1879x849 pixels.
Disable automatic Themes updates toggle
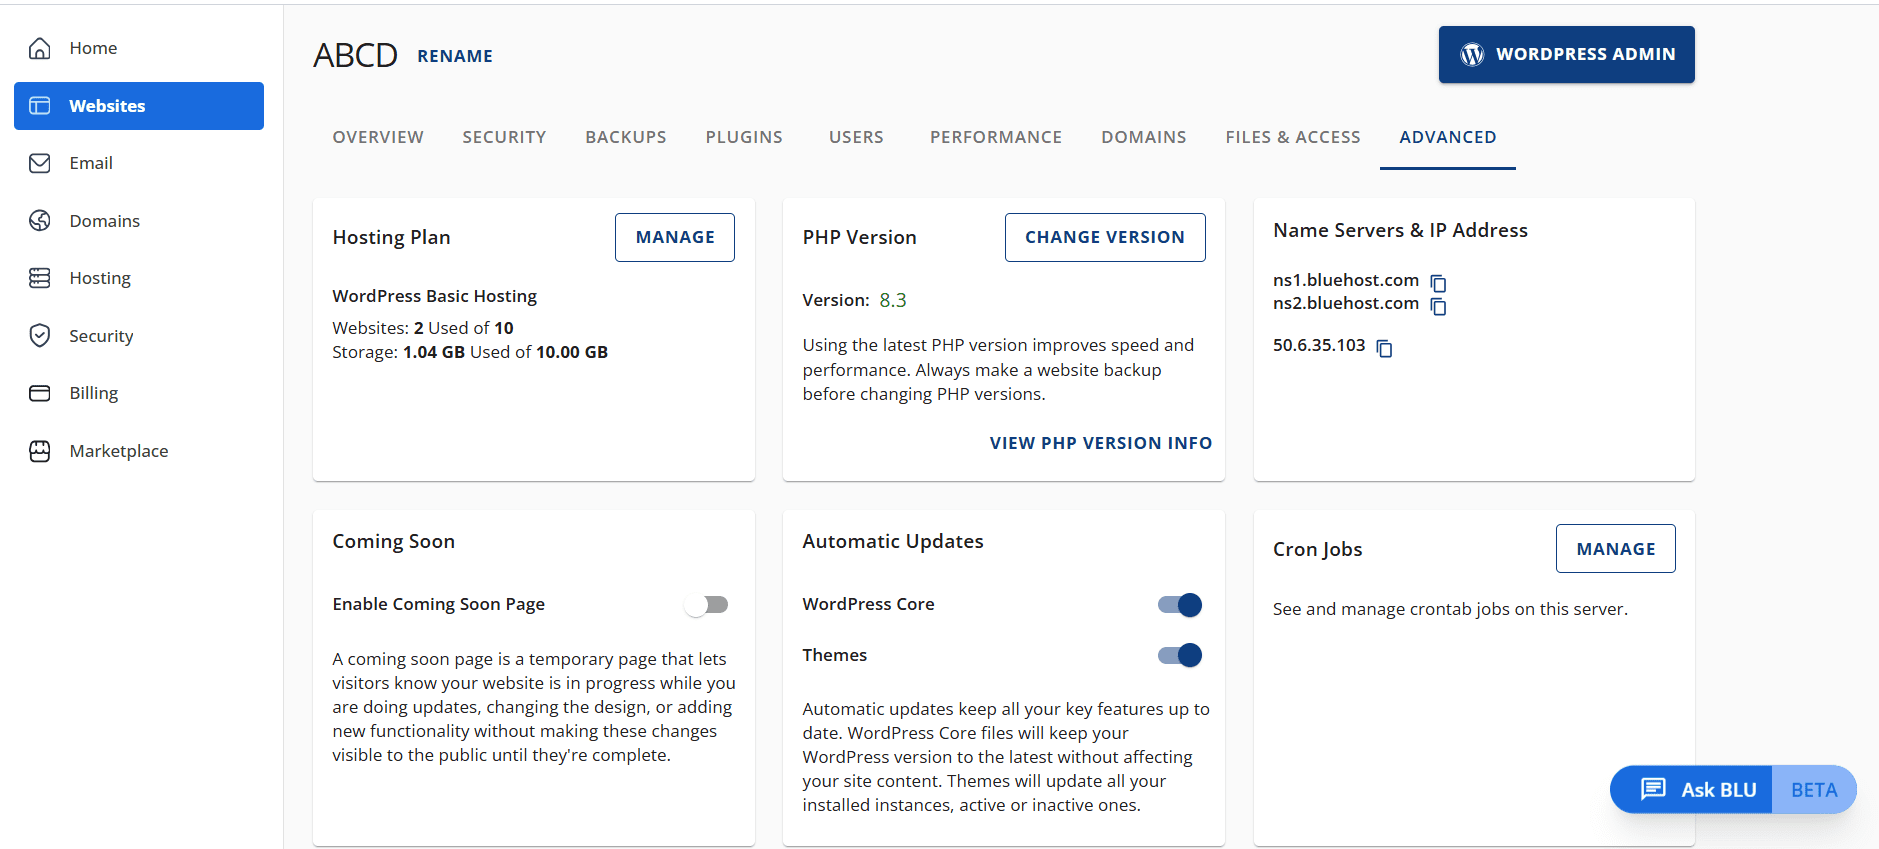coord(1179,656)
